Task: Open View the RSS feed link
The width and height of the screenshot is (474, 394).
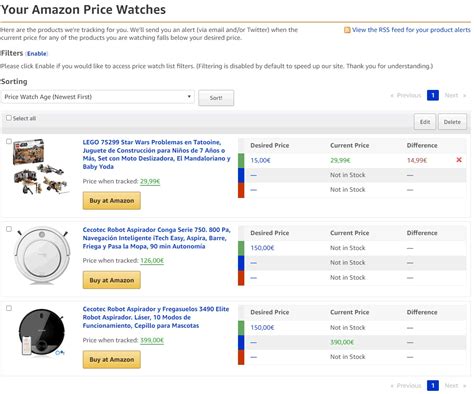Action: point(411,30)
